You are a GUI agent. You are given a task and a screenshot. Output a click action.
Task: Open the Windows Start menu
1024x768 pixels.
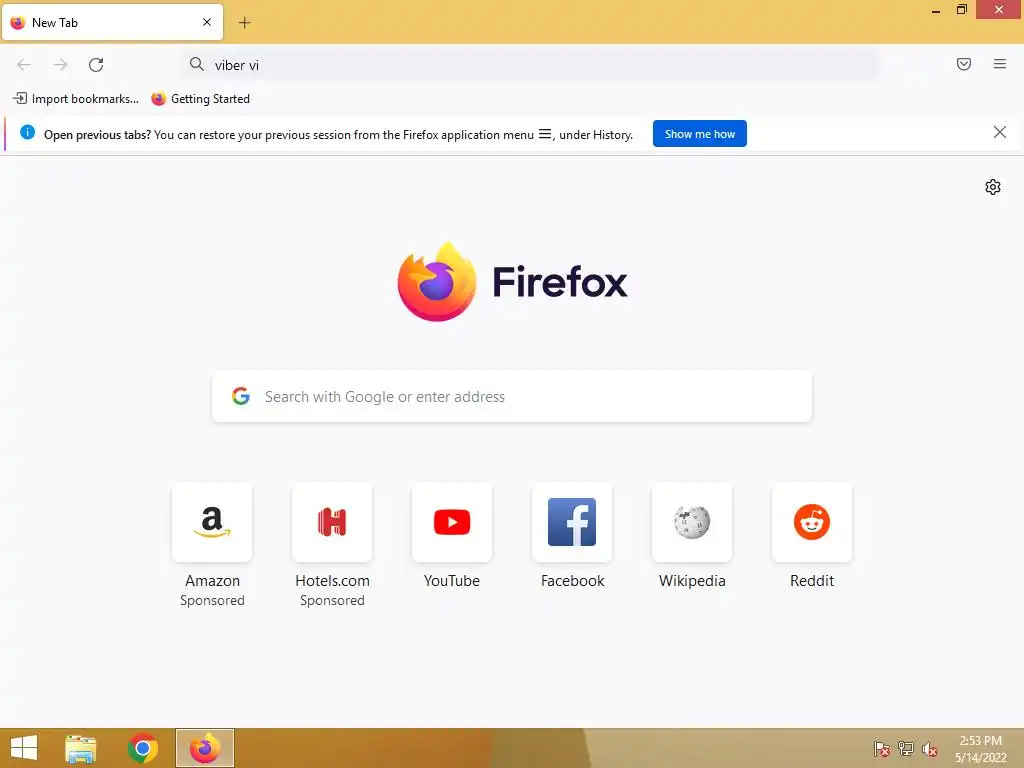[24, 748]
